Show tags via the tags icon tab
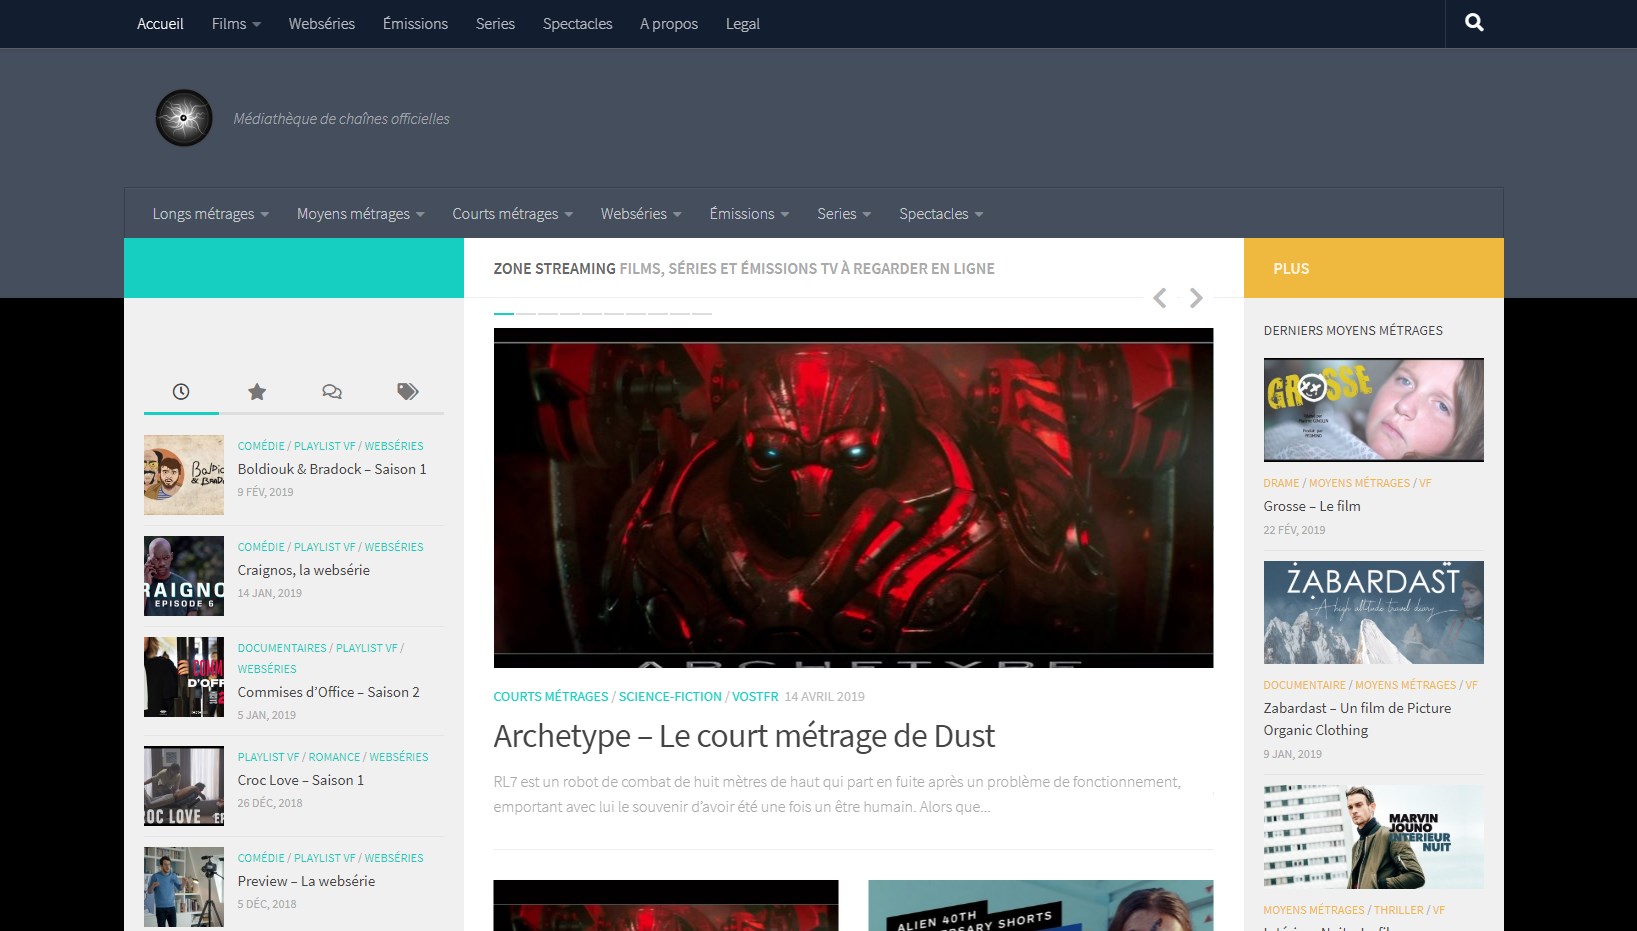Screen dimensions: 1637x931 click(x=407, y=392)
